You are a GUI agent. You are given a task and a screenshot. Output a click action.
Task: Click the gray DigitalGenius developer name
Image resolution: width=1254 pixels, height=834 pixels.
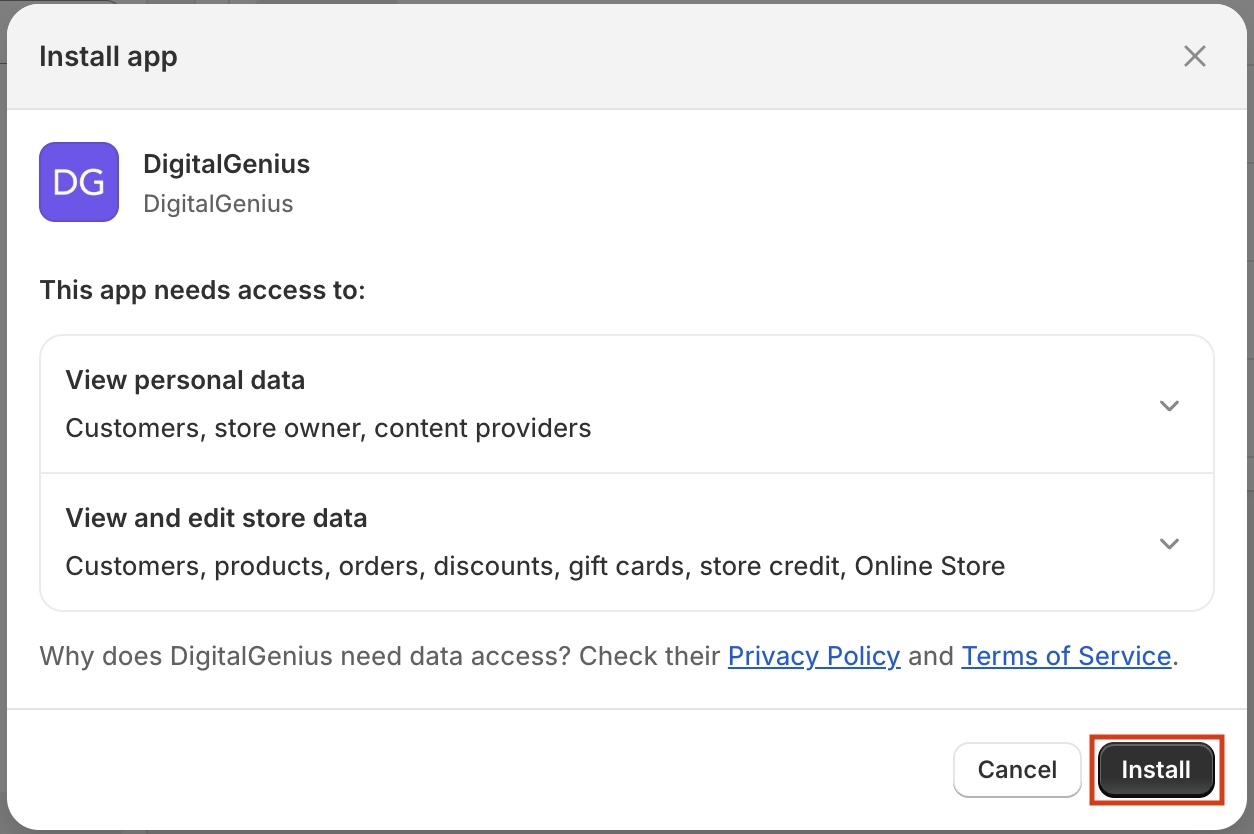pyautogui.click(x=218, y=204)
